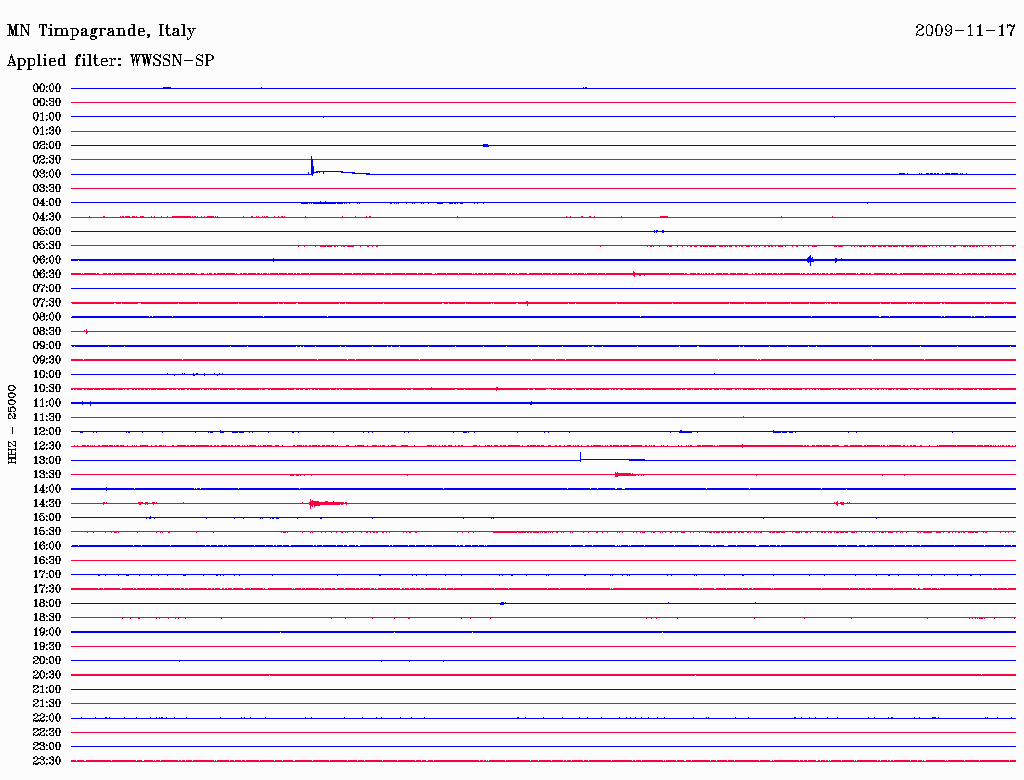Click the 13:00 time label
The height and width of the screenshot is (780, 1024).
[47, 460]
